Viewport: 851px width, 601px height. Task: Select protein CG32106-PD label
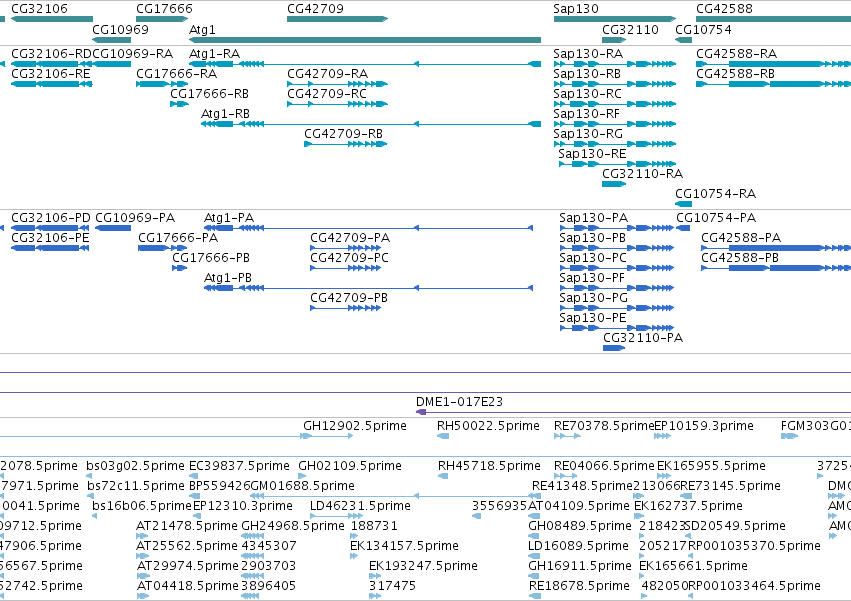point(51,218)
